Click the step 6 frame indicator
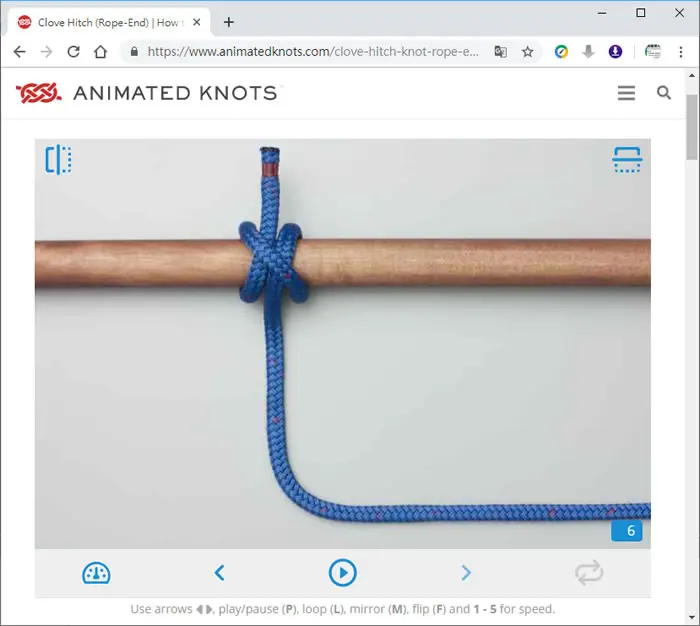 (x=627, y=530)
